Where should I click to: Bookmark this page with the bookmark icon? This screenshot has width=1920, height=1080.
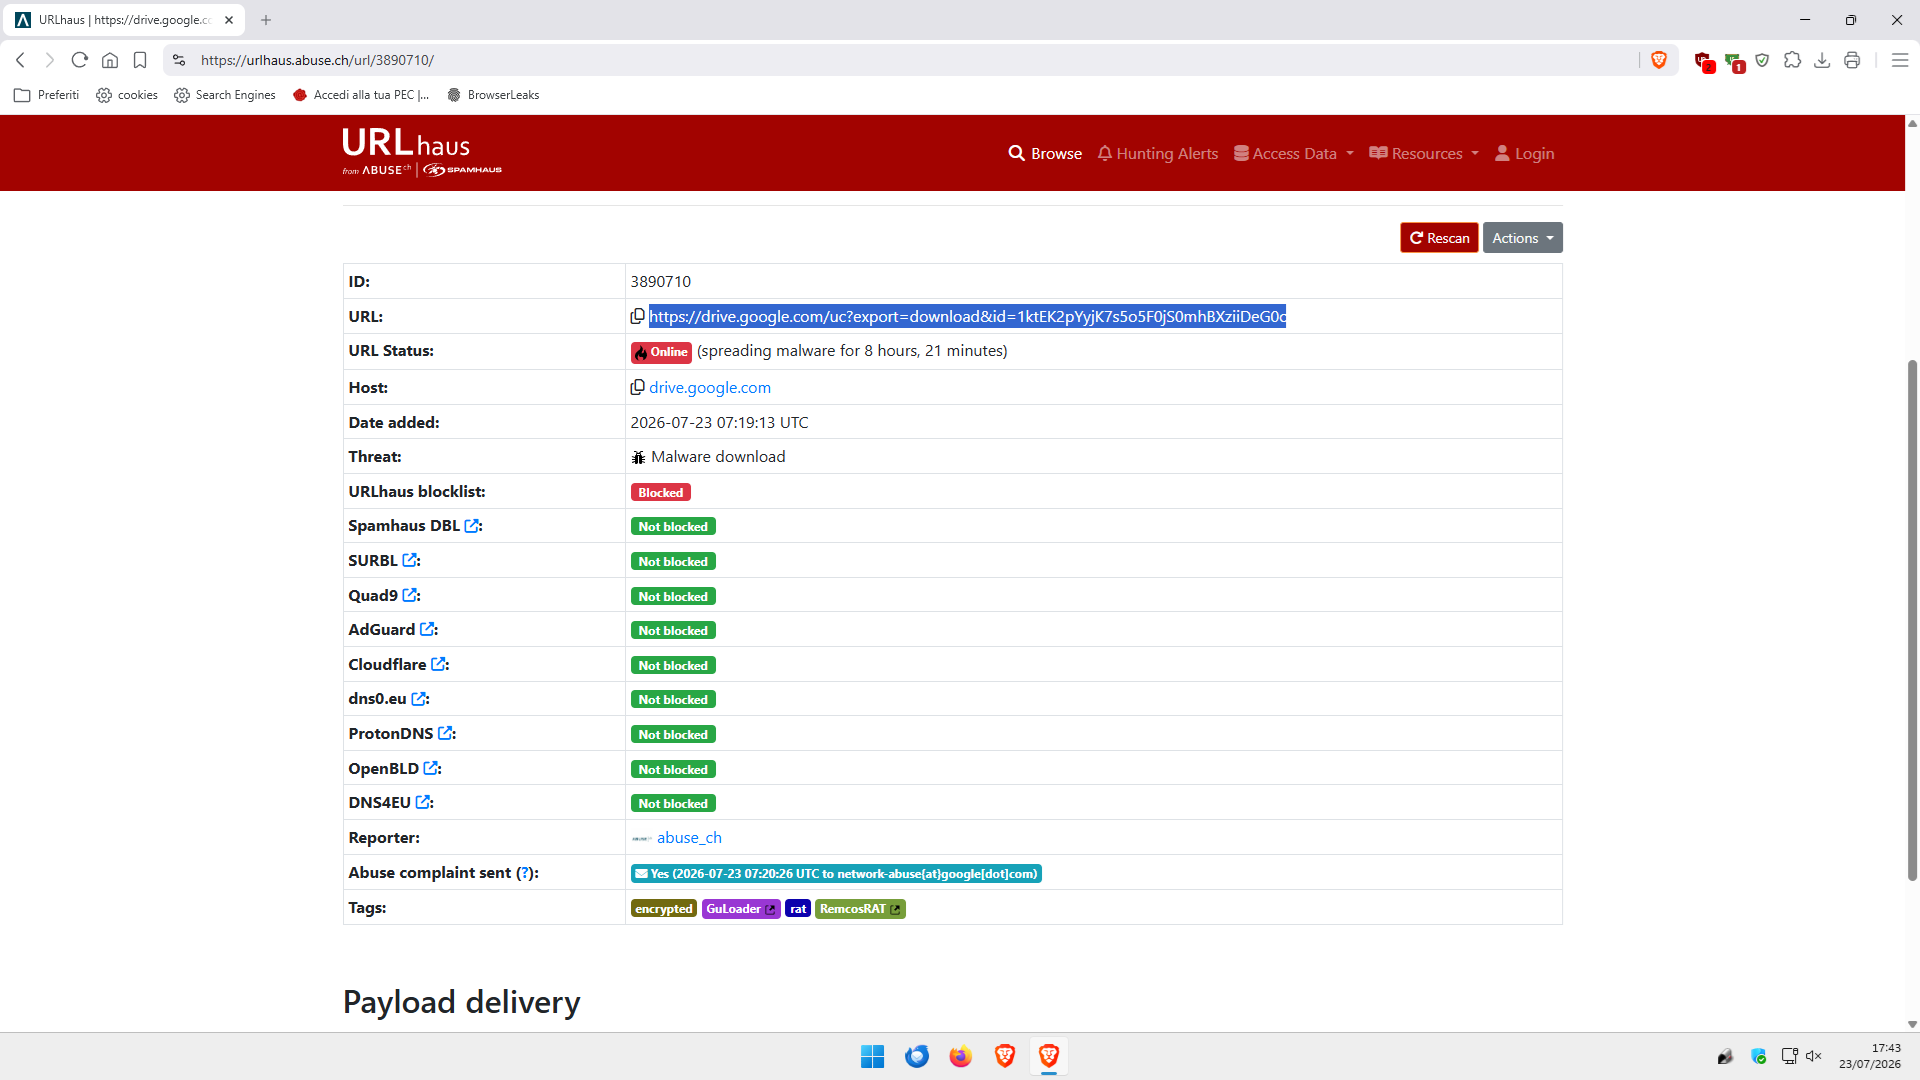(140, 60)
